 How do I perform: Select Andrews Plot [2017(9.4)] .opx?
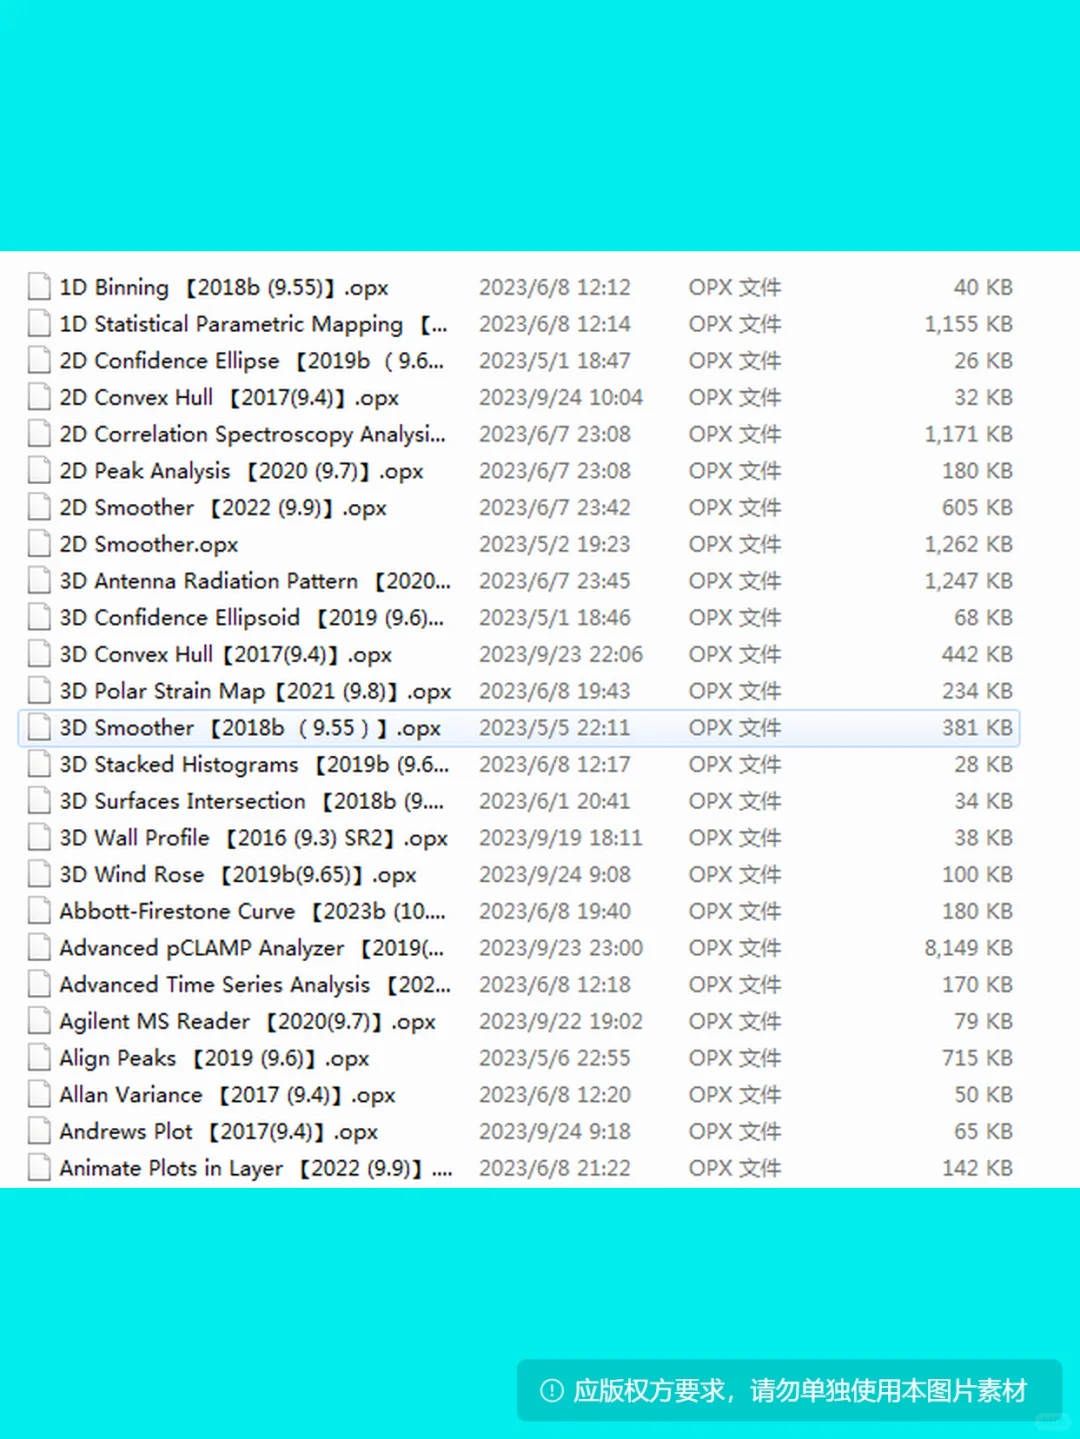click(x=218, y=1132)
